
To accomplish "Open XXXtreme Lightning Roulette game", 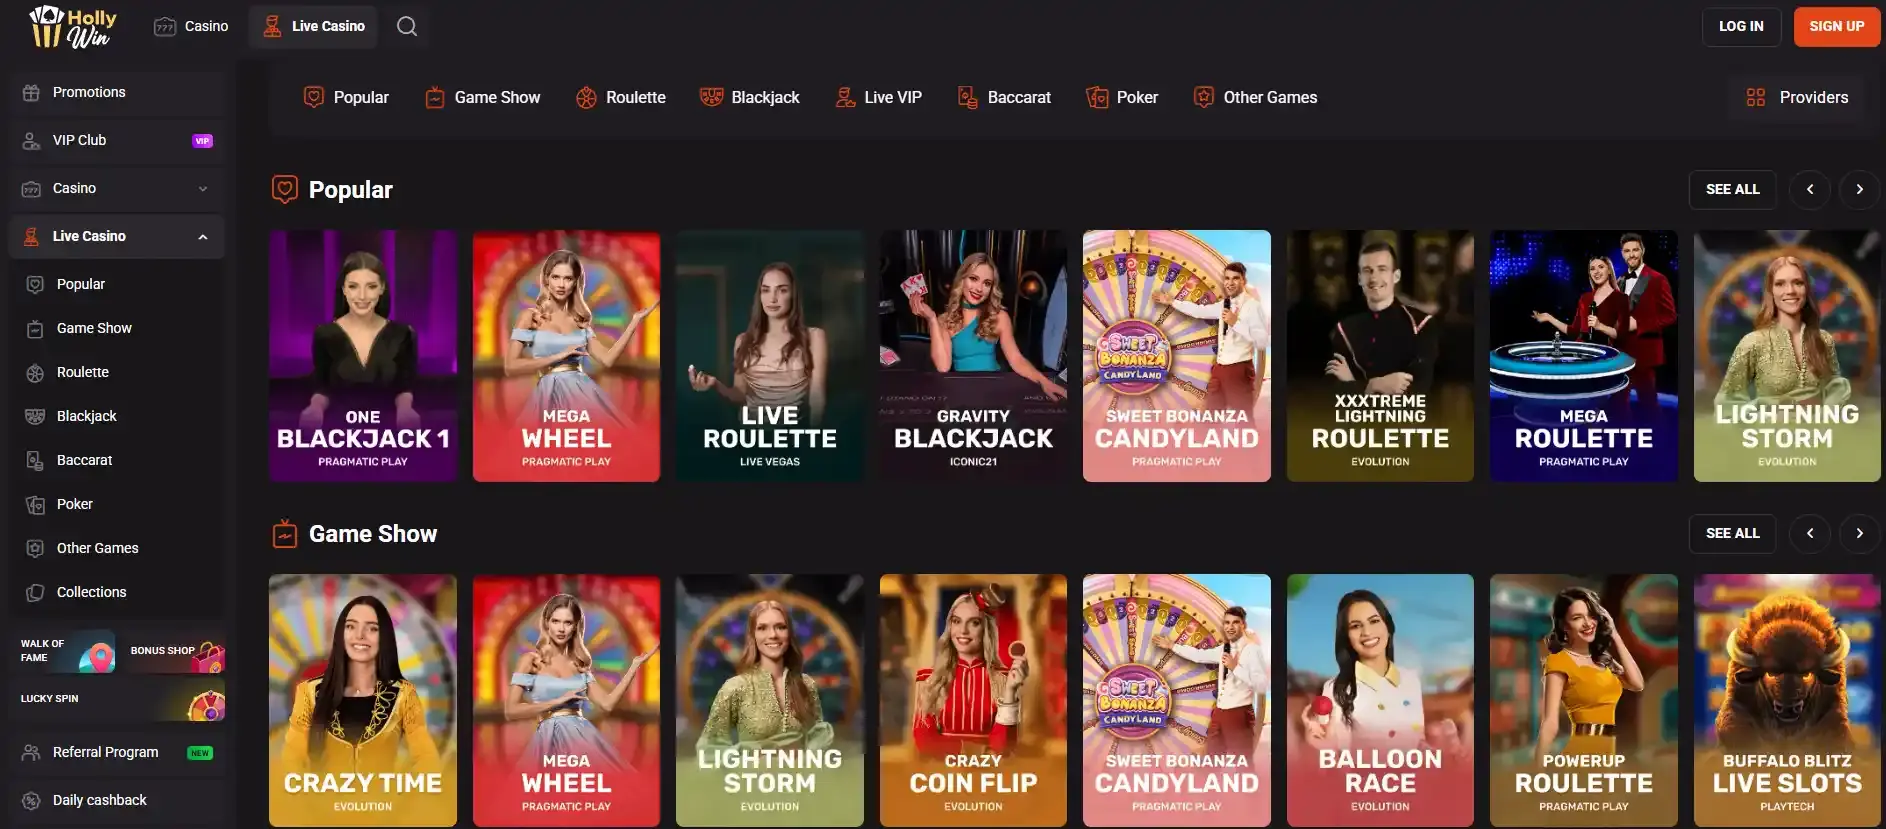I will [1380, 356].
